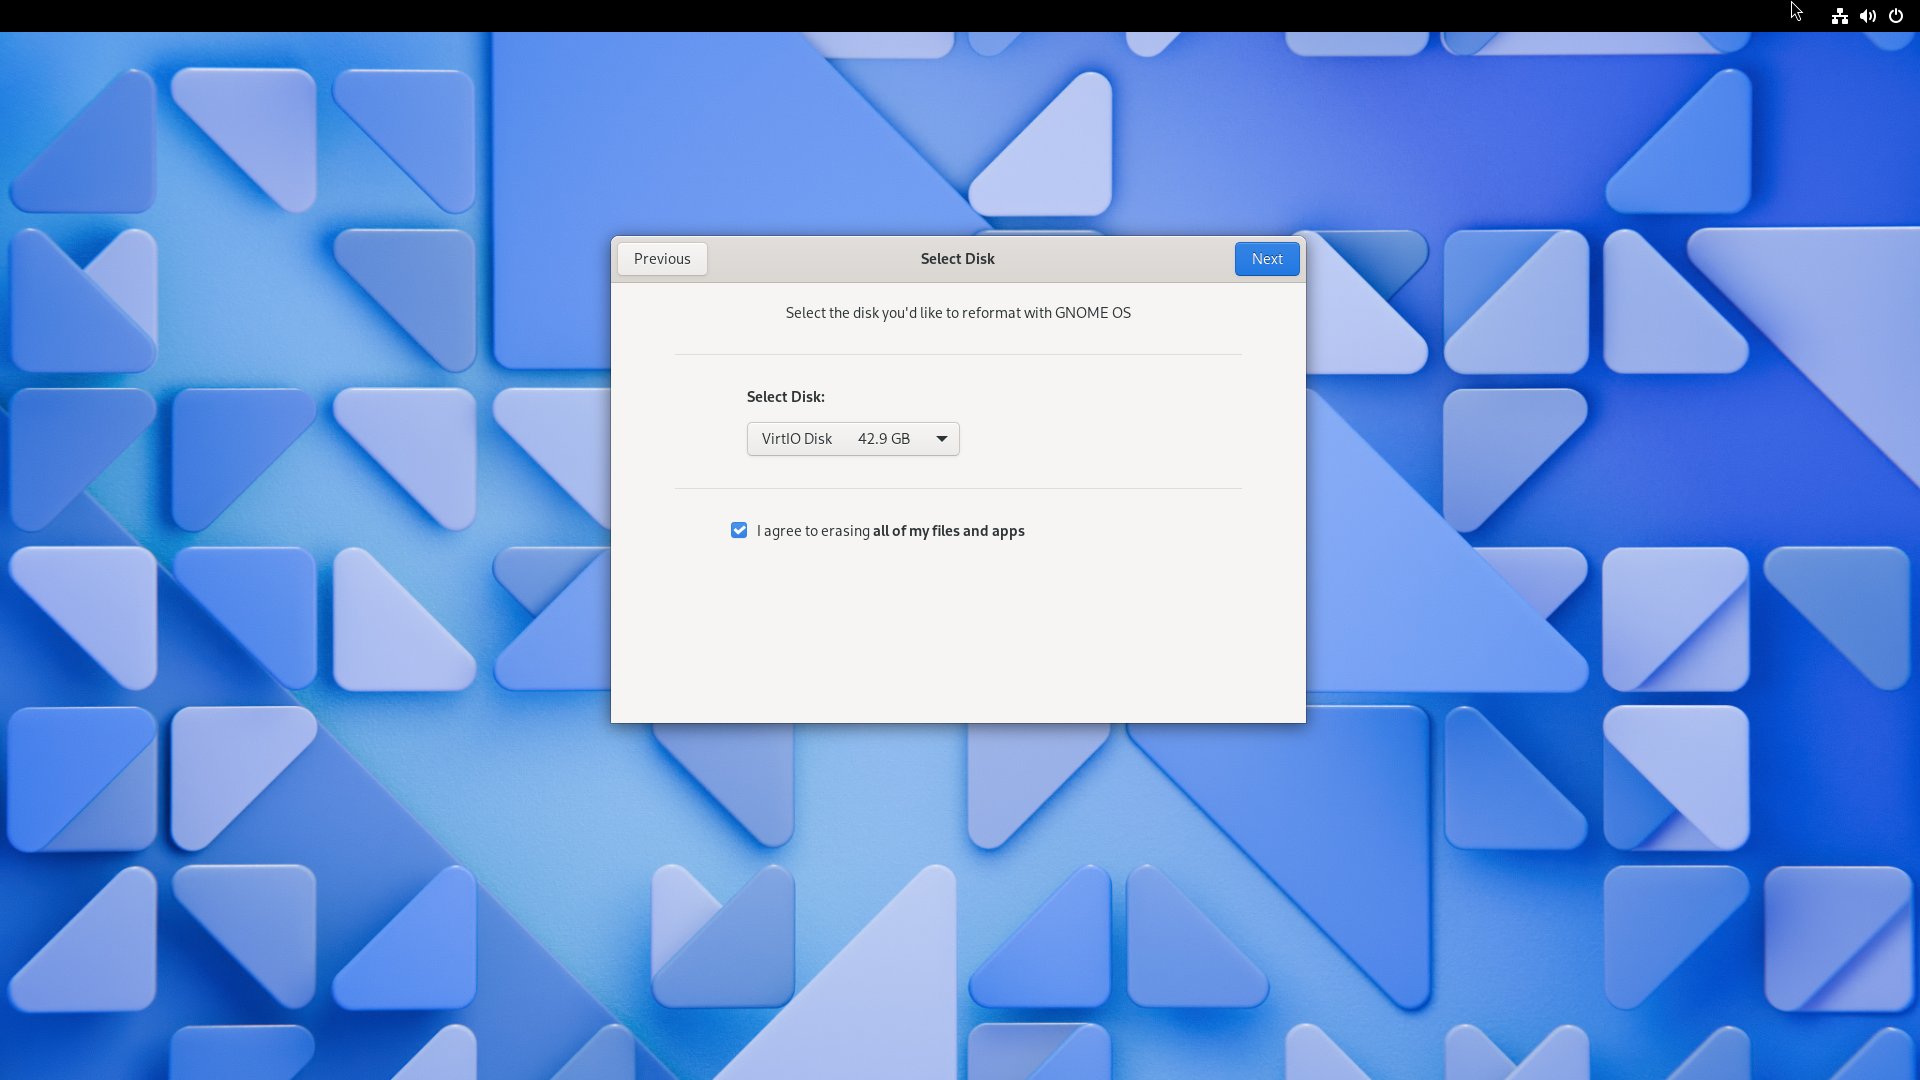The width and height of the screenshot is (1920, 1080).
Task: Click the 'Select Disk' header title
Action: 957,259
